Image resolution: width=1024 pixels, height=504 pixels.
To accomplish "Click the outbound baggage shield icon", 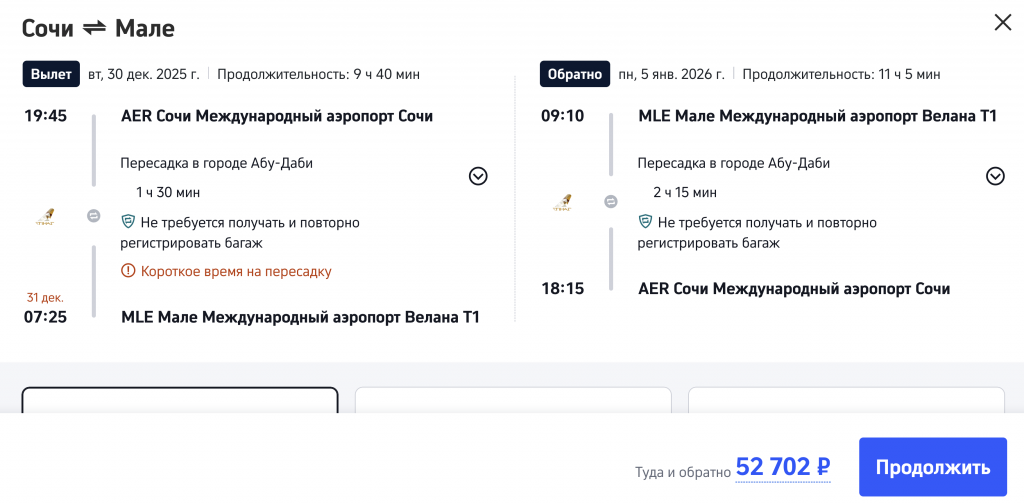I will (x=128, y=222).
